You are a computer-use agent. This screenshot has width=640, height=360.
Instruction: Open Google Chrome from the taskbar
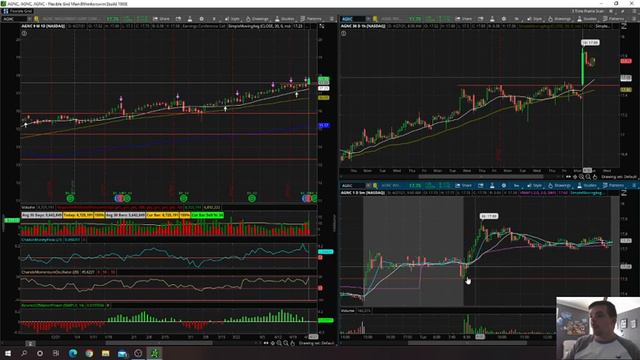coord(89,353)
